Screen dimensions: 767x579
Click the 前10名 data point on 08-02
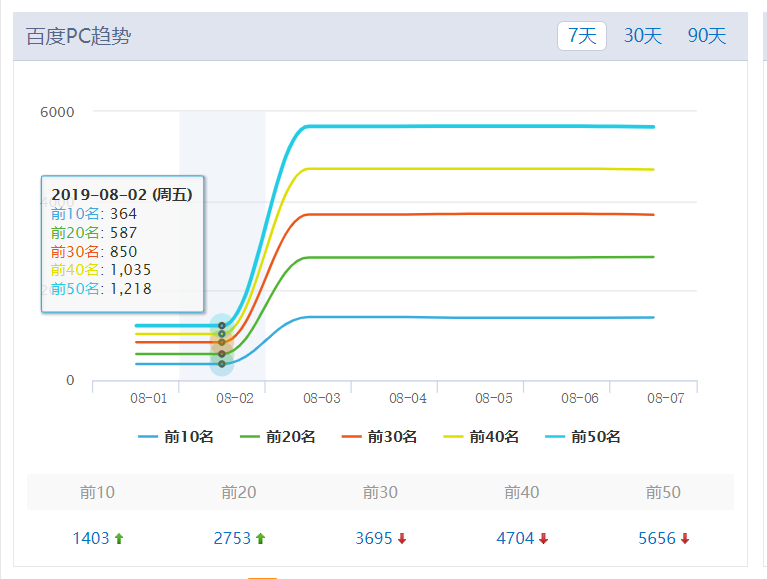coord(222,364)
